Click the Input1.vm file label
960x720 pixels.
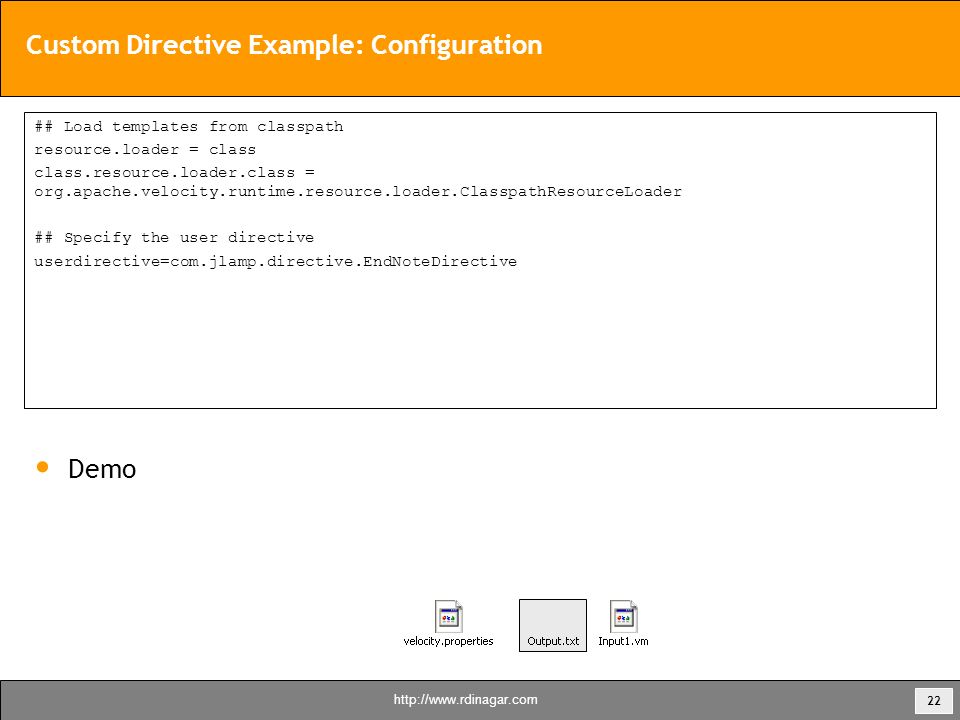click(x=623, y=641)
